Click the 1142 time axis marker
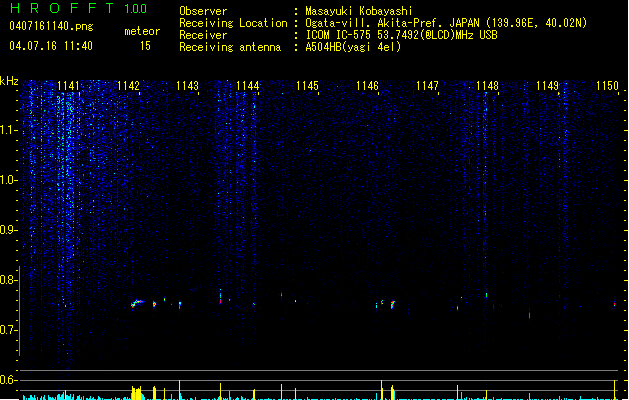Image resolution: width=629 pixels, height=400 pixels. [x=128, y=86]
